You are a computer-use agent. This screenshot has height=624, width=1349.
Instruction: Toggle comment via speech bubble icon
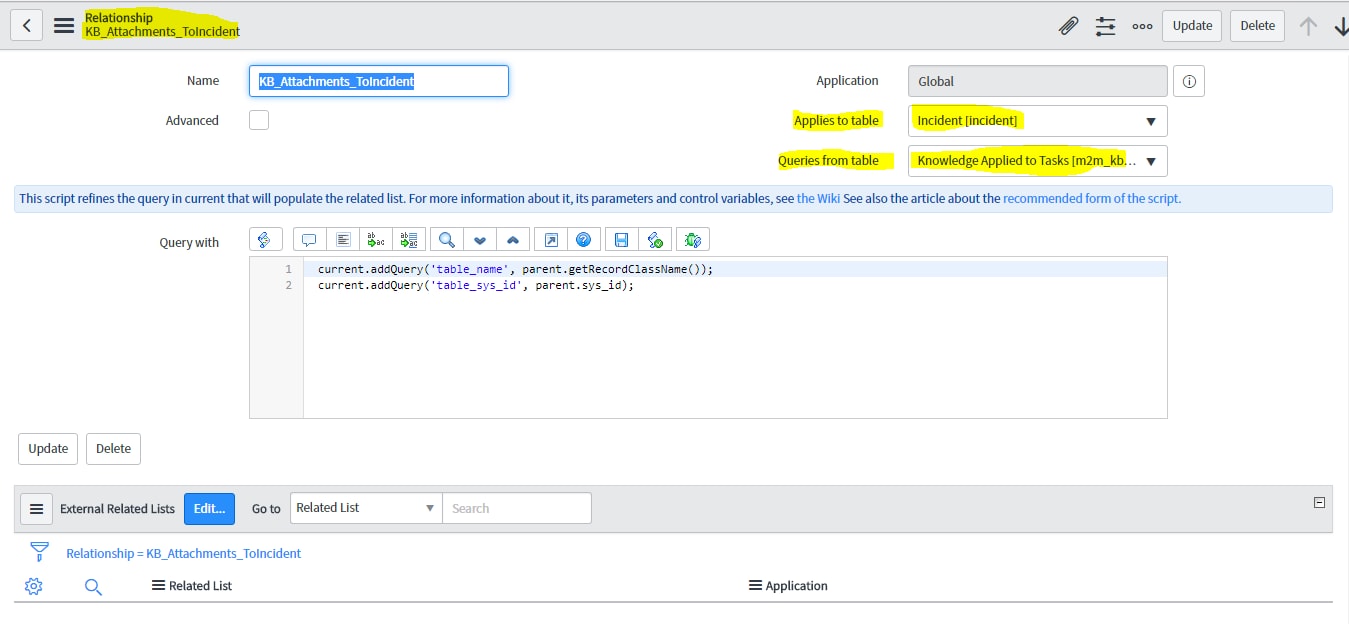[x=309, y=240]
